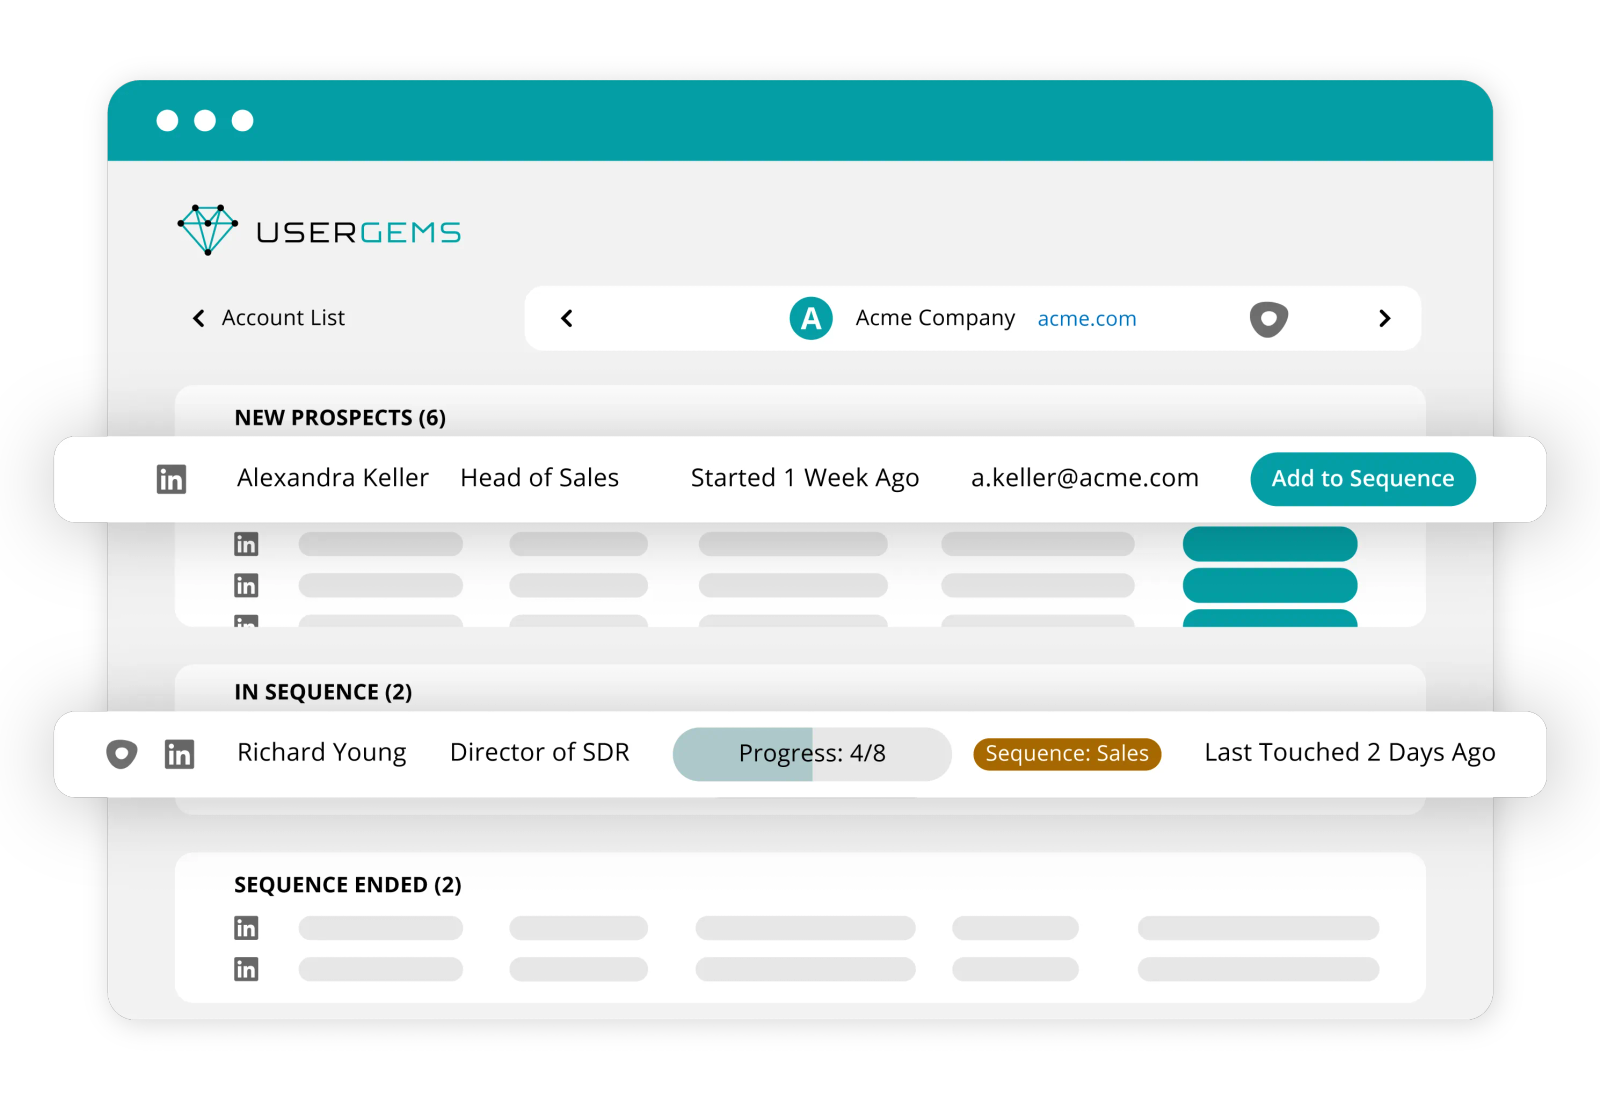Screen dimensions: 1600x1100
Task: Click the IN SEQUENCE (2) heading
Action: pyautogui.click(x=323, y=692)
